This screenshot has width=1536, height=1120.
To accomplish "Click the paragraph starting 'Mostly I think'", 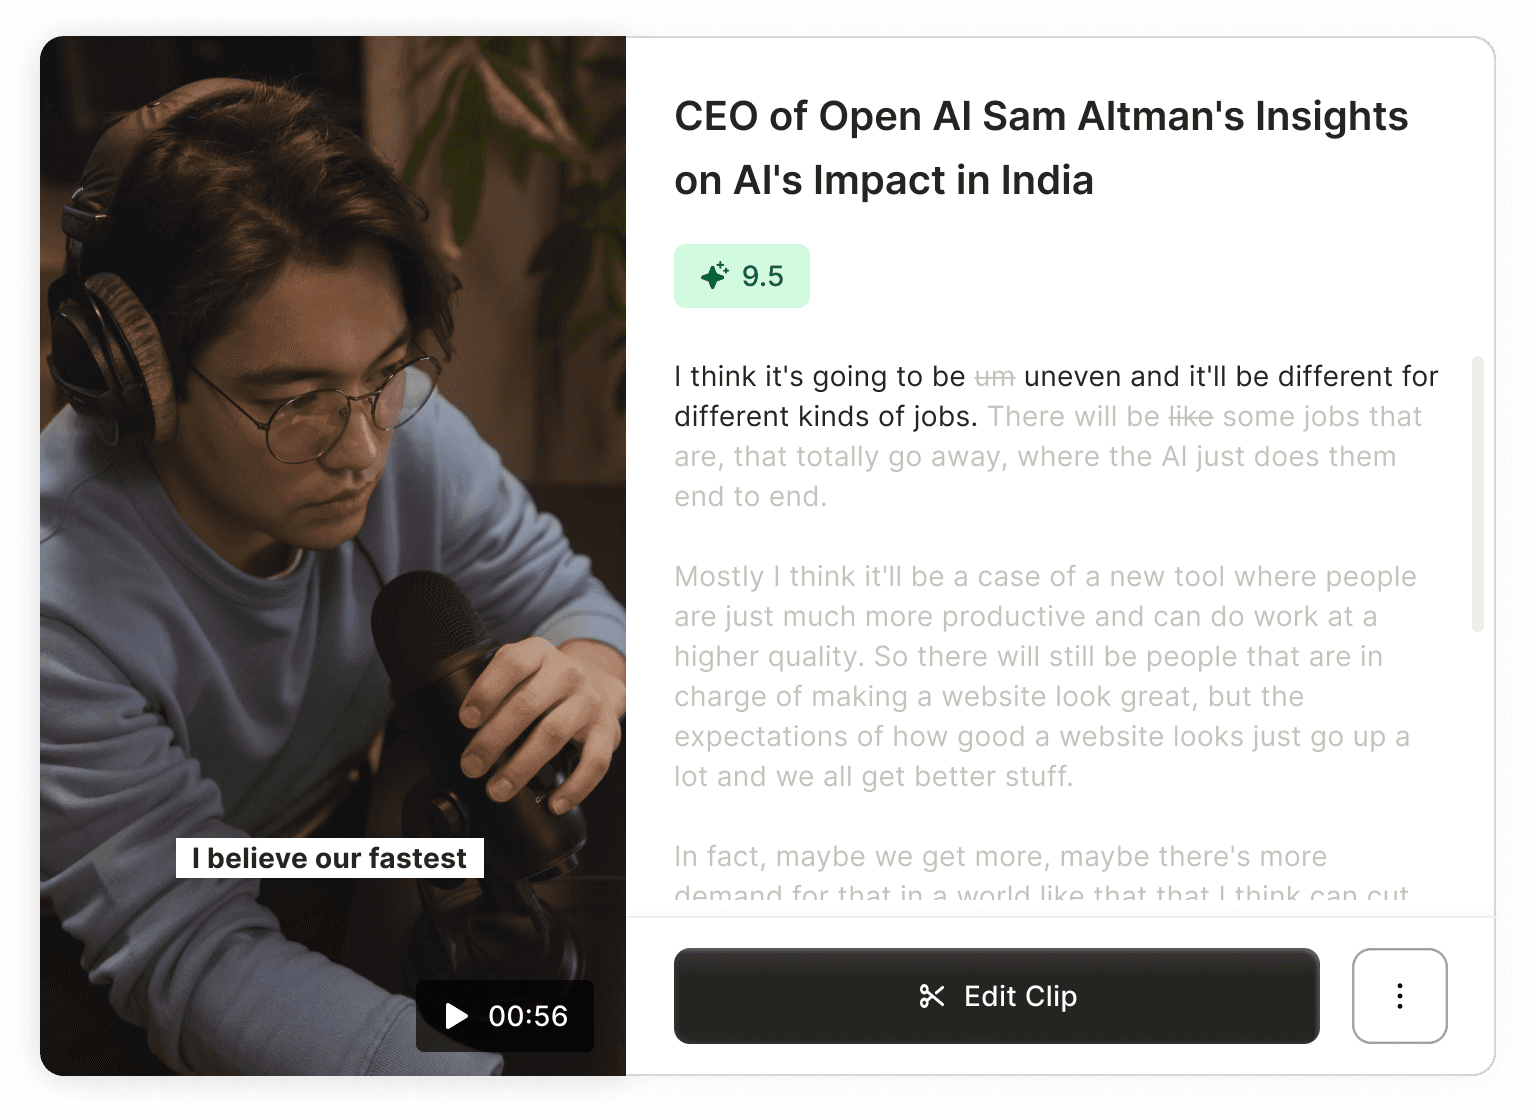I will click(1045, 677).
